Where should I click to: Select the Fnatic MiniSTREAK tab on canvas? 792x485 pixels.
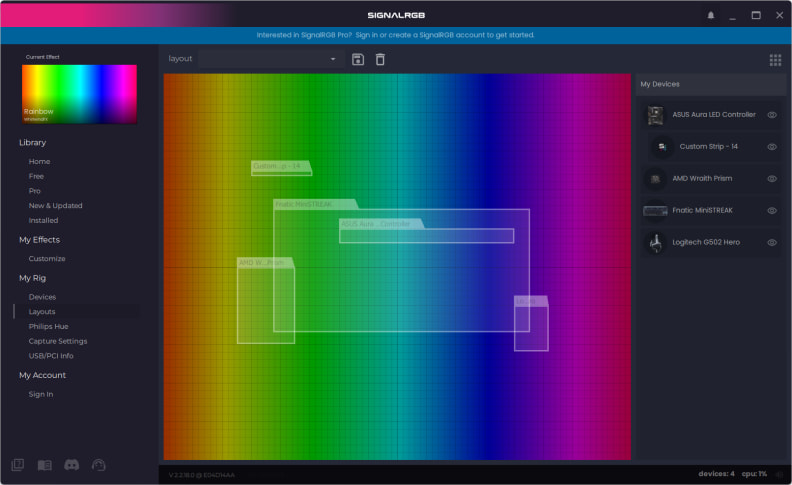pos(316,204)
